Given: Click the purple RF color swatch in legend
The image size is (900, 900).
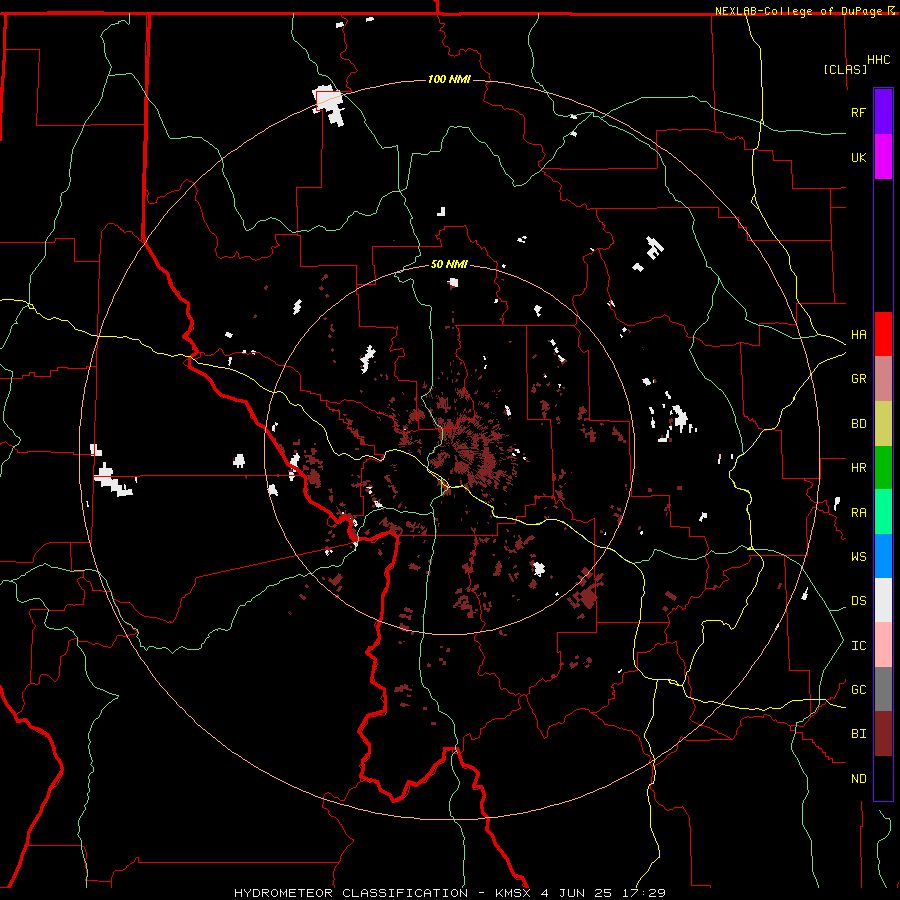Looking at the screenshot, I should tap(883, 112).
